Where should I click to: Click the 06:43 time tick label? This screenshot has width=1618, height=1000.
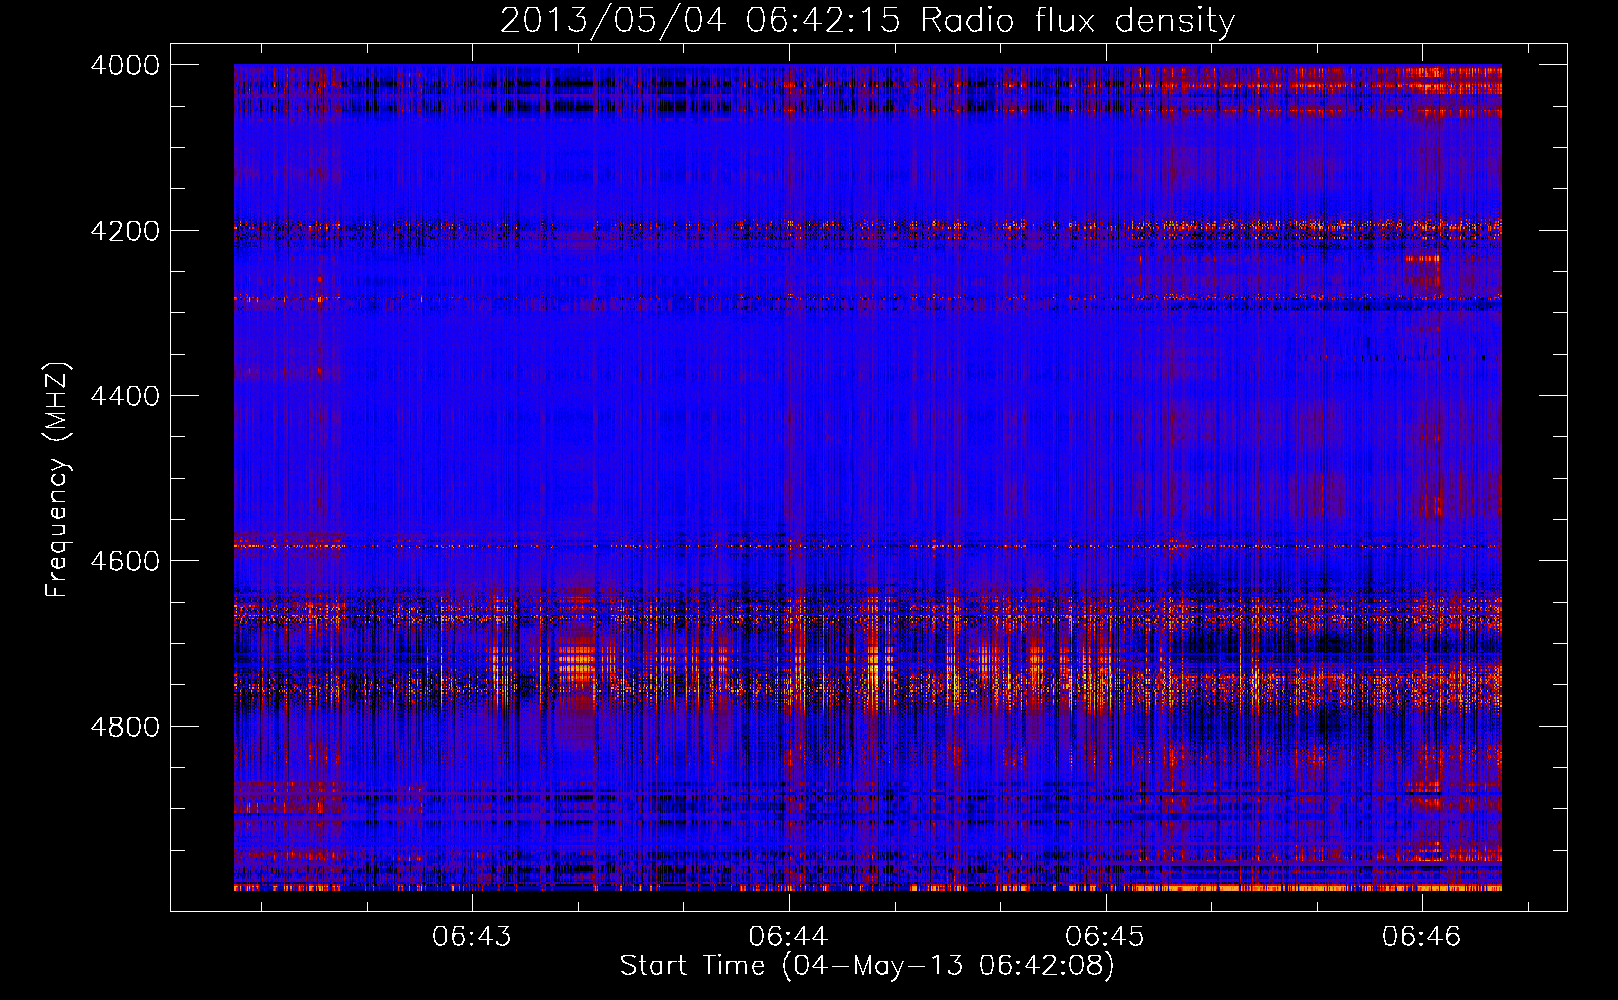click(472, 936)
